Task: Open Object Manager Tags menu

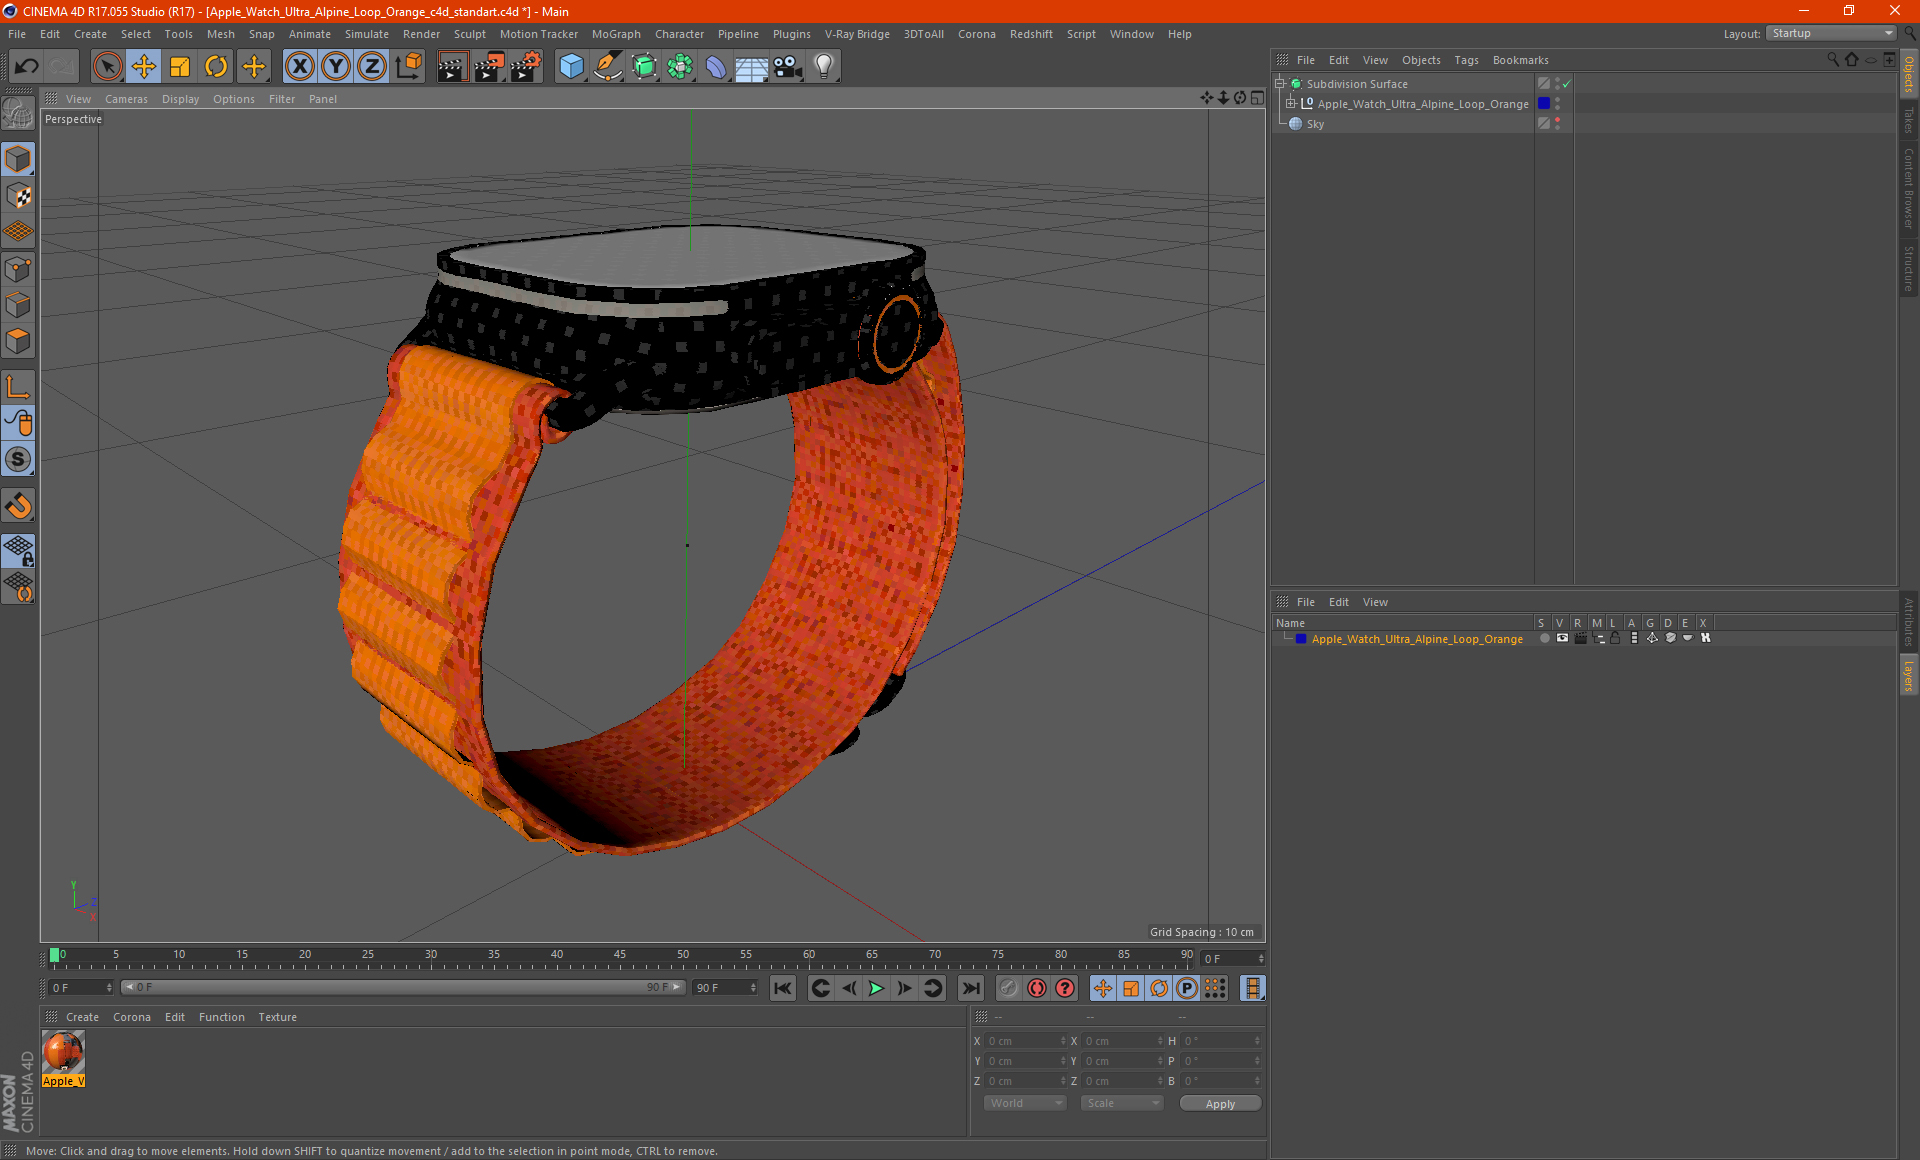Action: coord(1466,60)
